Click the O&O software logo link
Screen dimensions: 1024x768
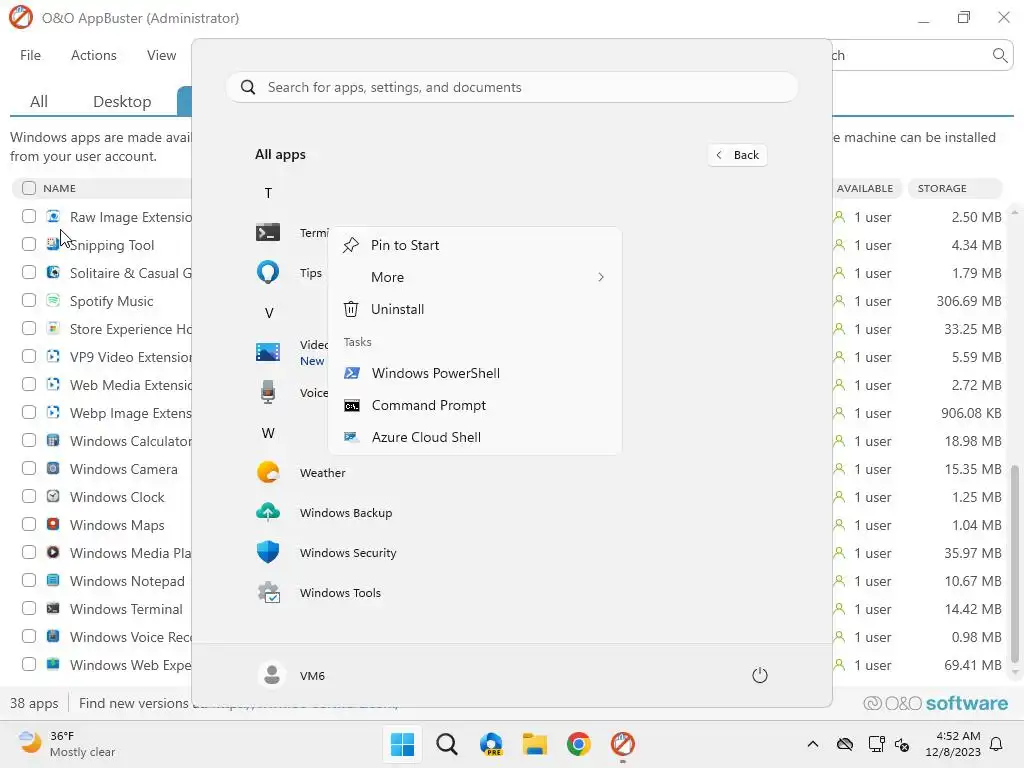coord(935,703)
